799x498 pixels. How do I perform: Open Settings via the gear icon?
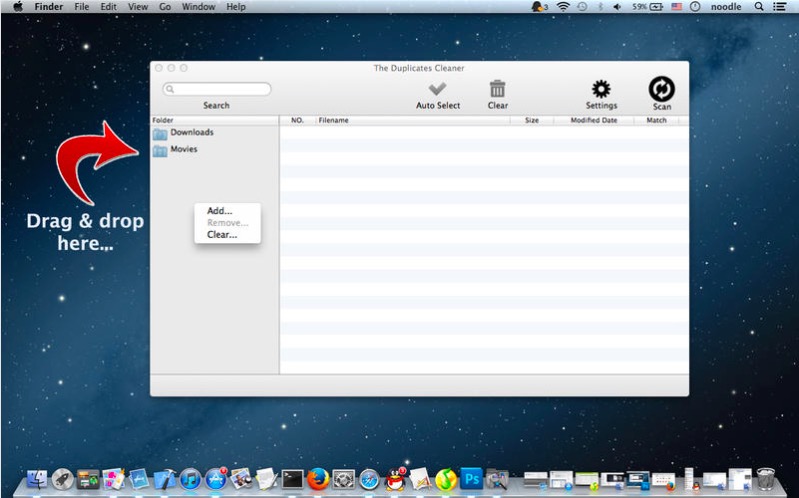(601, 89)
